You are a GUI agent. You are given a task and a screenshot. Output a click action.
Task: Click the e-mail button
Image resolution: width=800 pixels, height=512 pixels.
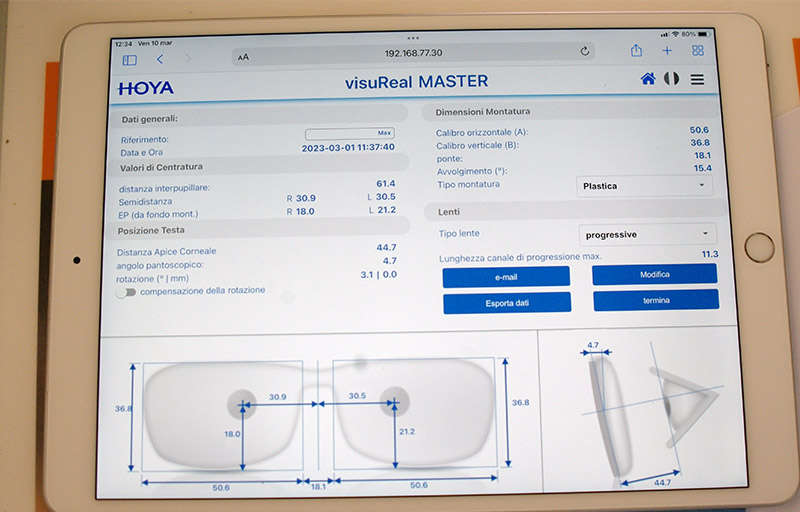tap(506, 277)
